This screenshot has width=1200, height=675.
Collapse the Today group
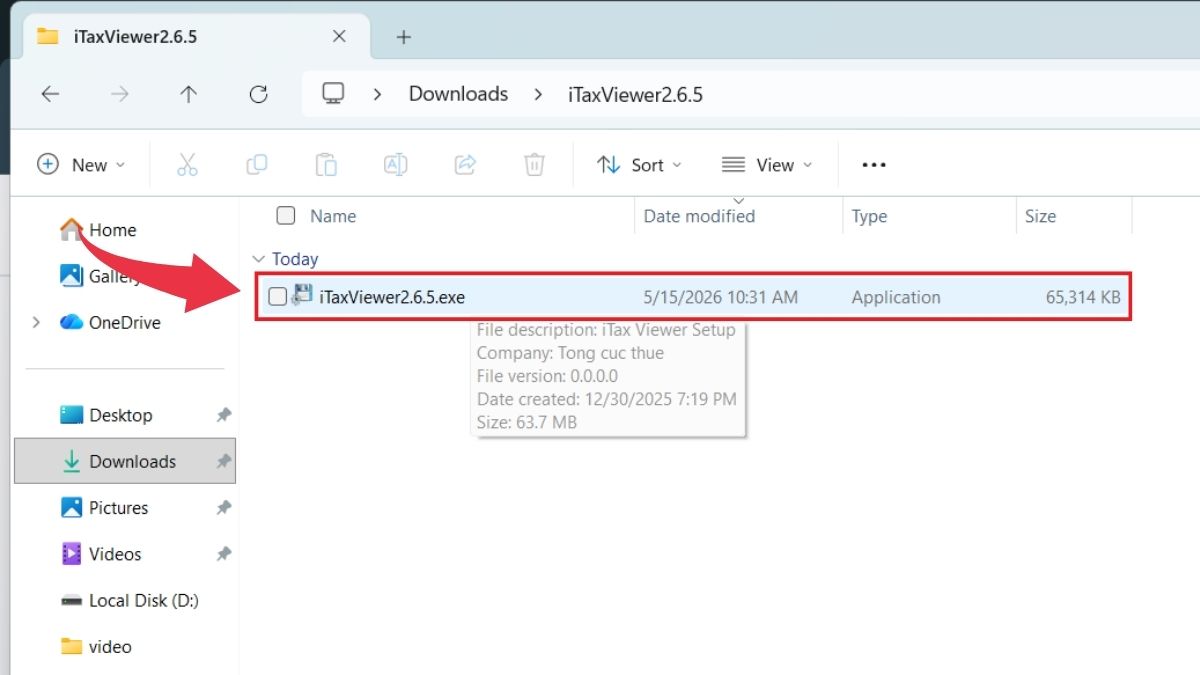259,259
